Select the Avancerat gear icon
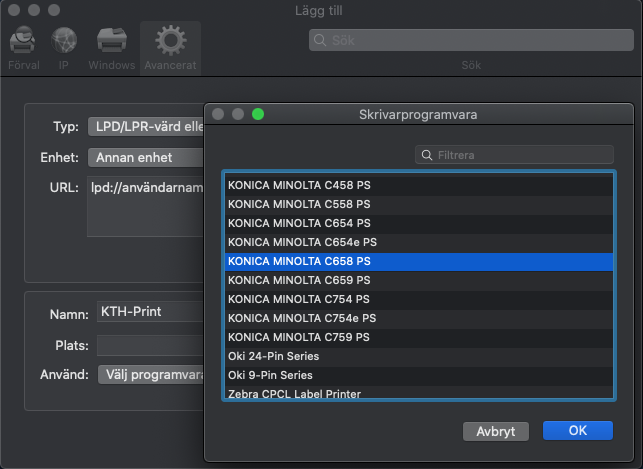643x469 pixels. point(170,42)
